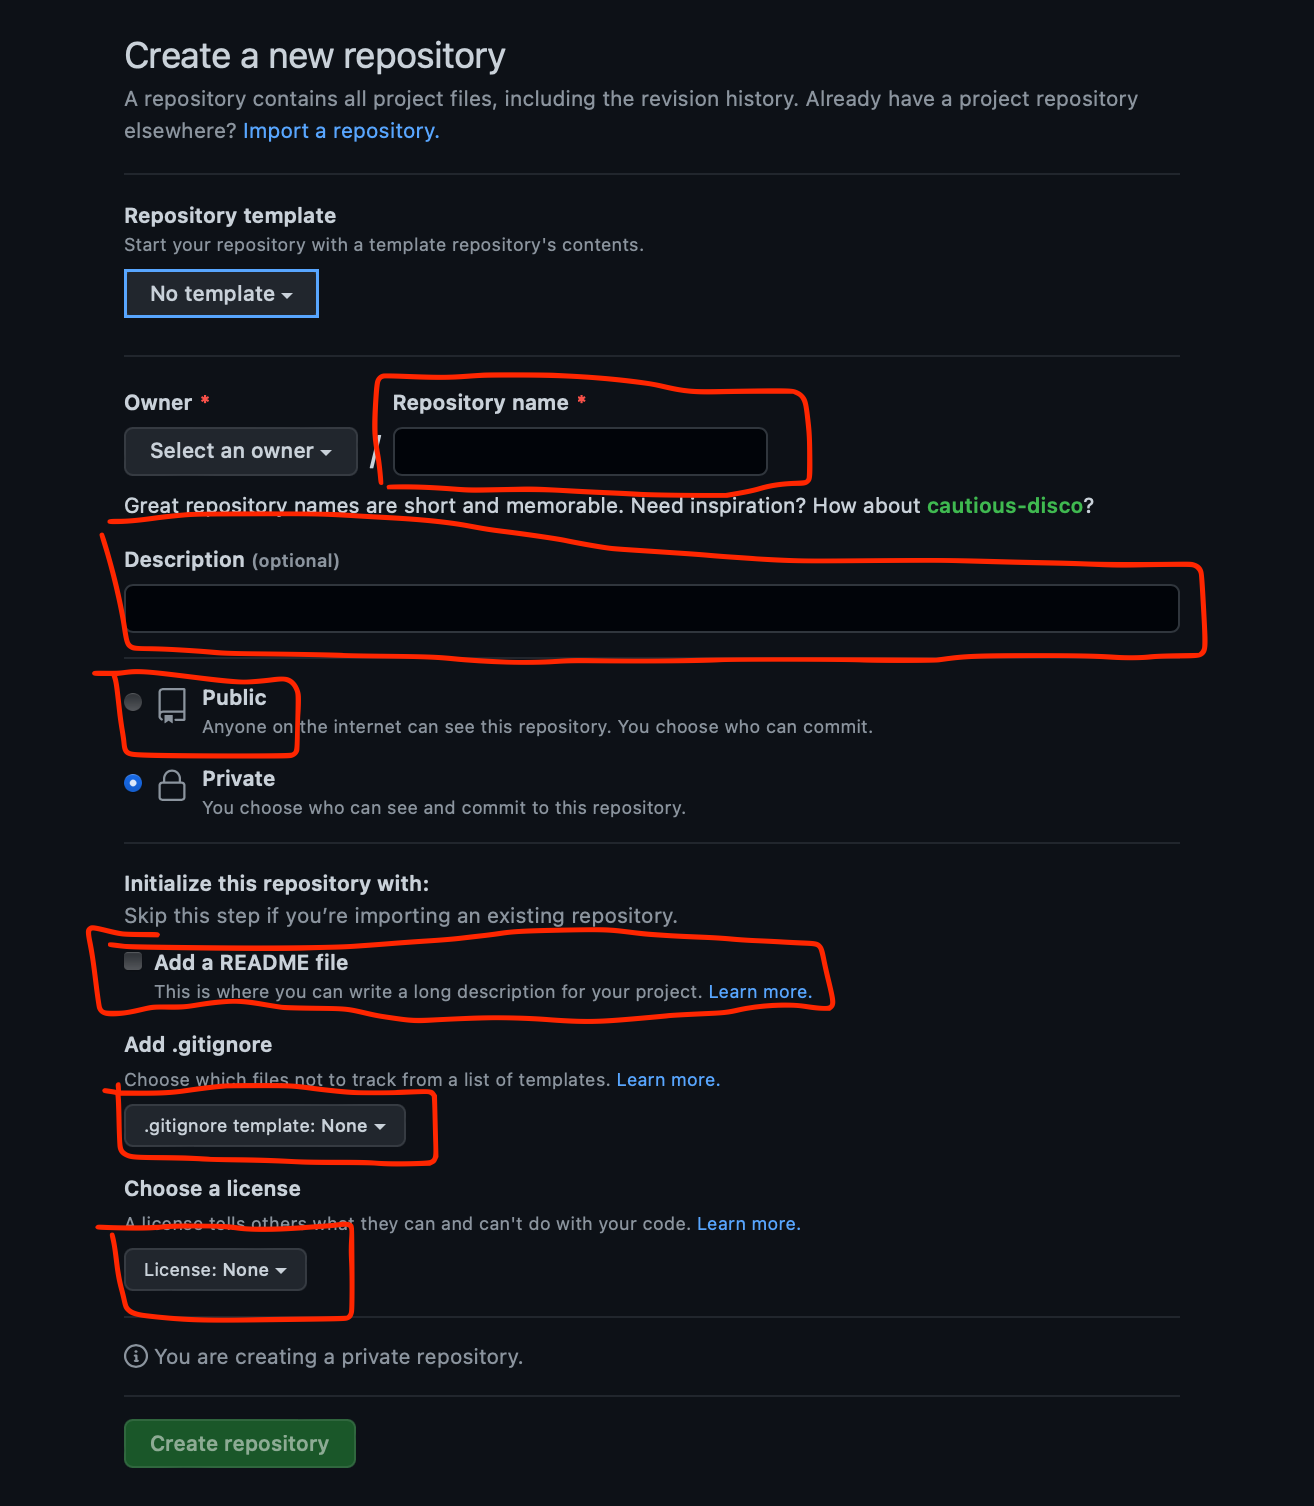Screen dimensions: 1314x1506
Task: Follow the Import a repository link
Action: click(x=341, y=131)
